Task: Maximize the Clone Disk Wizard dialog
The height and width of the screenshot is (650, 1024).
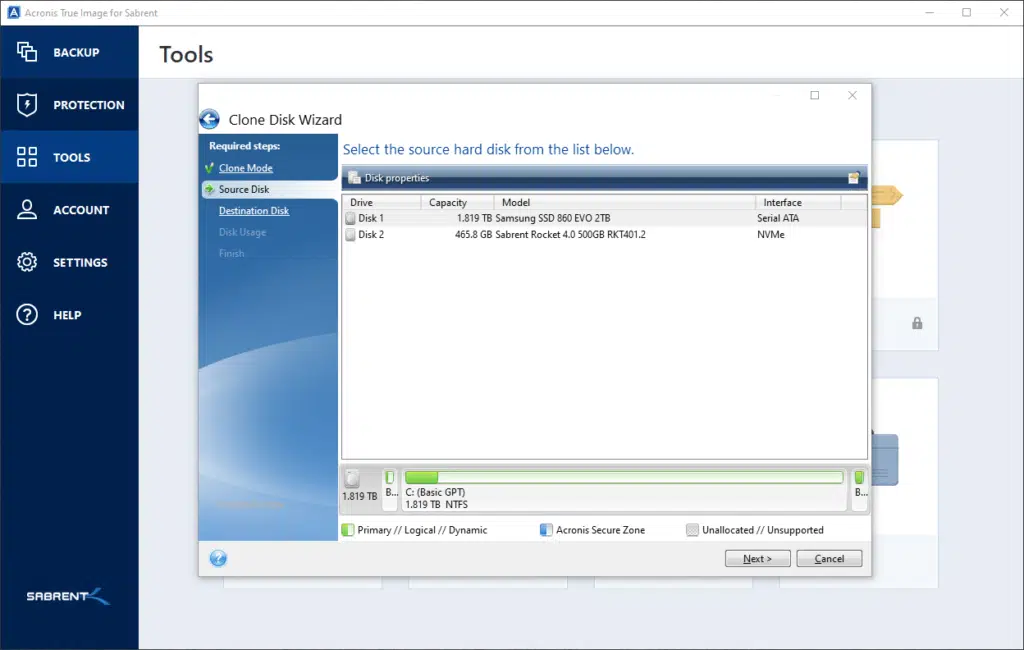Action: click(x=814, y=95)
